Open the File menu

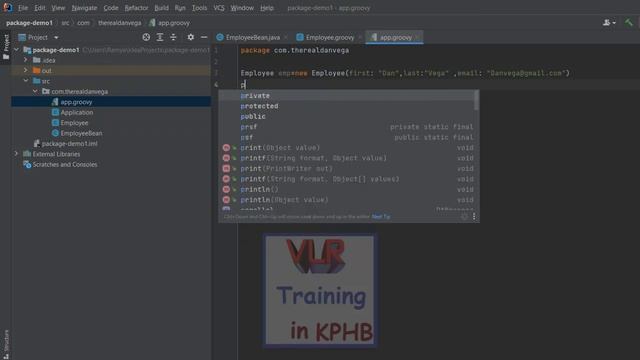click(x=23, y=8)
